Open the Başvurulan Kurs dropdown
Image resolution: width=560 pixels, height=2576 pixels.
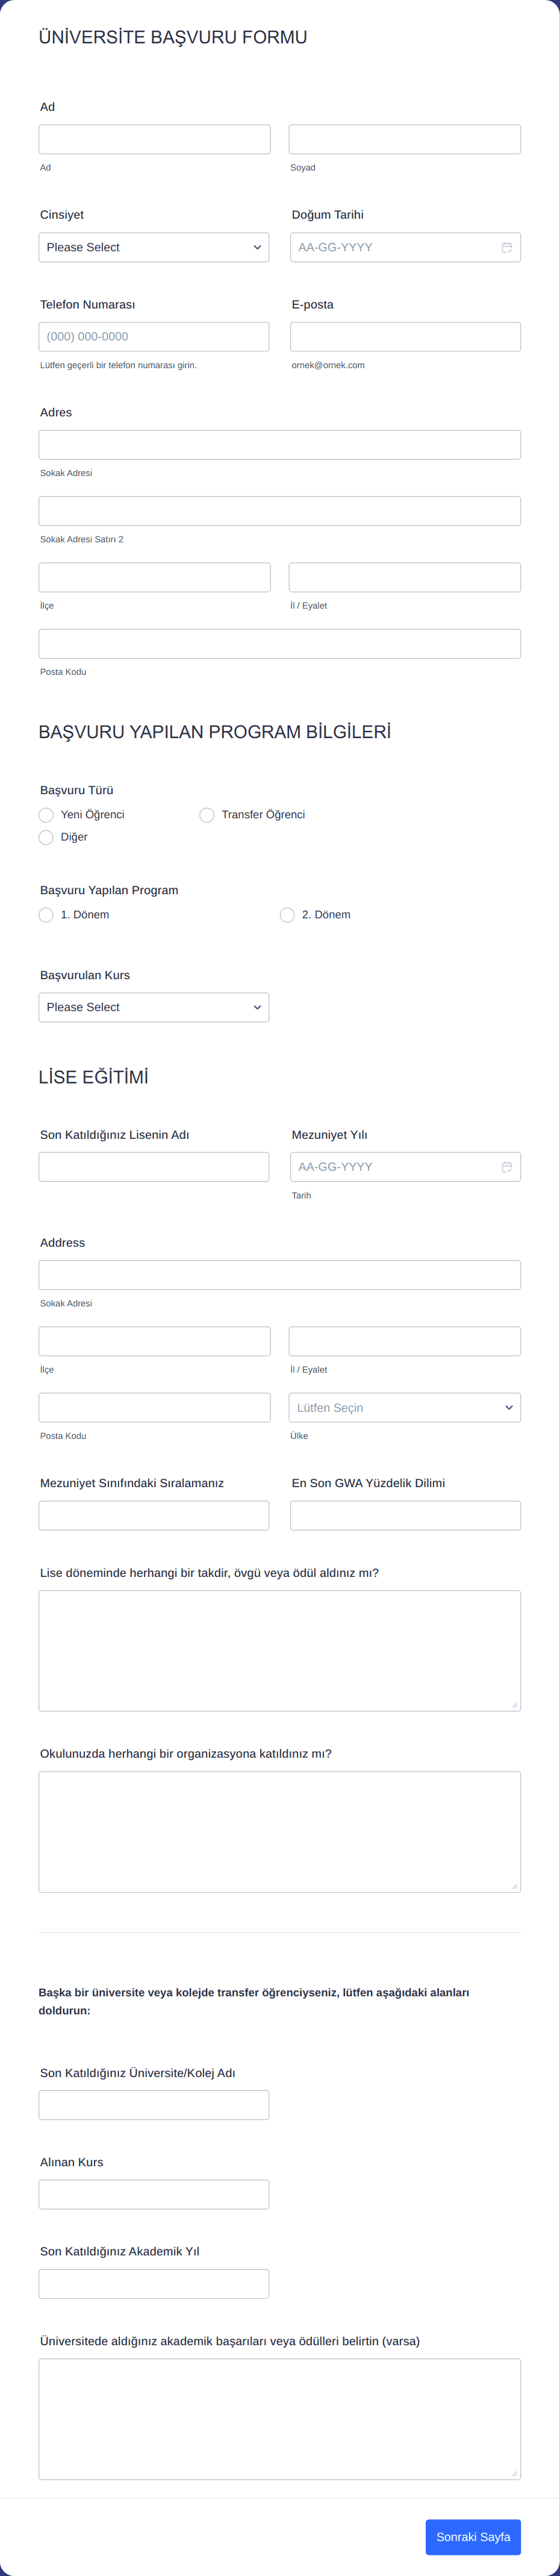tap(154, 1007)
